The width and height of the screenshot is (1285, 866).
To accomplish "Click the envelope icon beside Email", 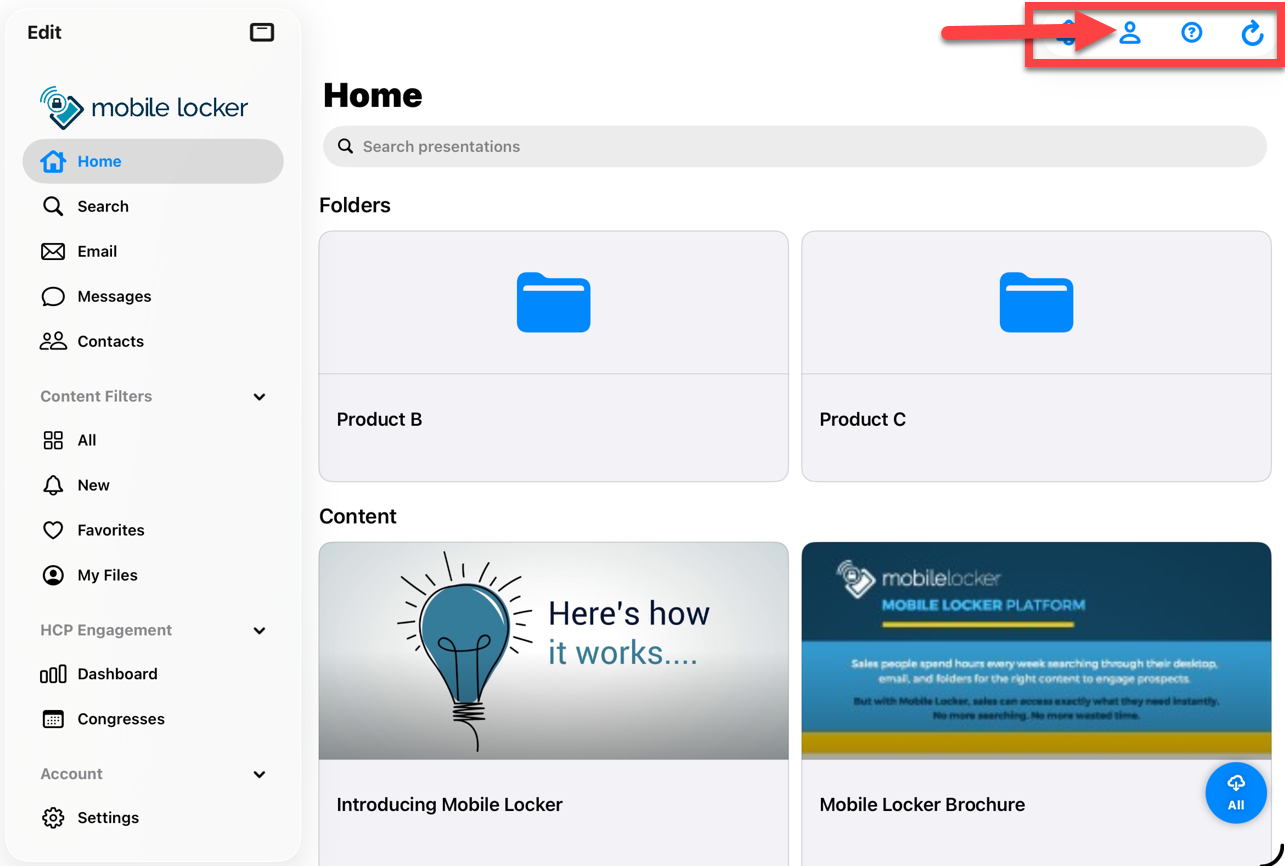I will (53, 251).
